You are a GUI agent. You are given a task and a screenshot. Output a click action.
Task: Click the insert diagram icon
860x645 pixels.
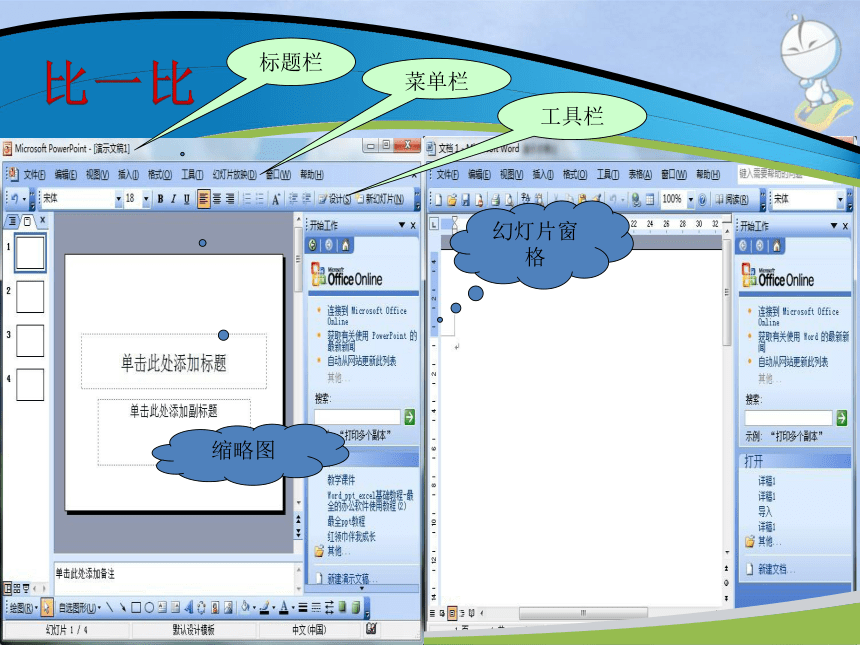(201, 607)
